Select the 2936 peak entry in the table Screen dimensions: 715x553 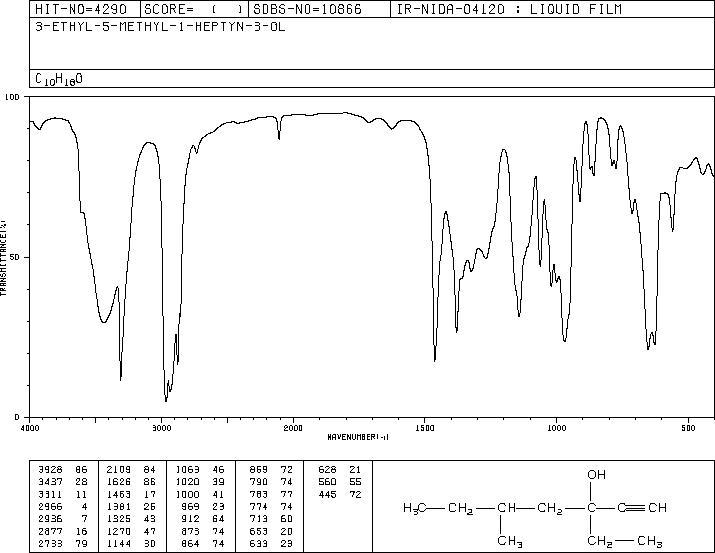(62, 519)
